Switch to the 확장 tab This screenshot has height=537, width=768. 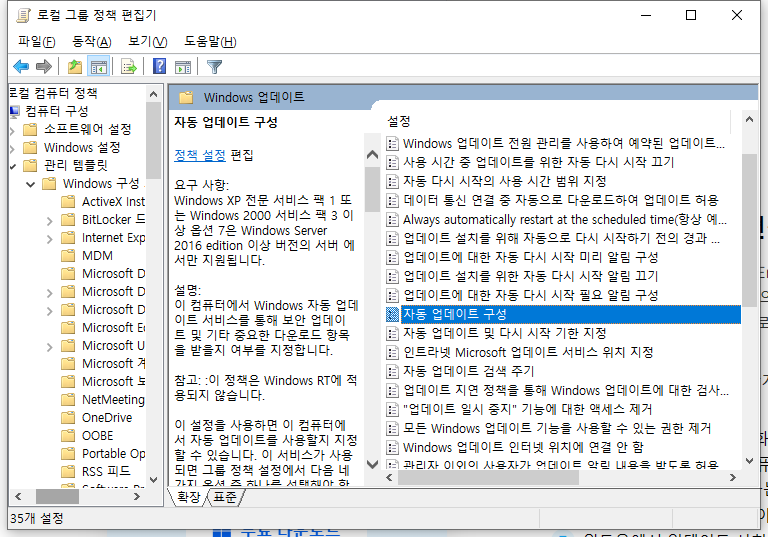tap(188, 497)
